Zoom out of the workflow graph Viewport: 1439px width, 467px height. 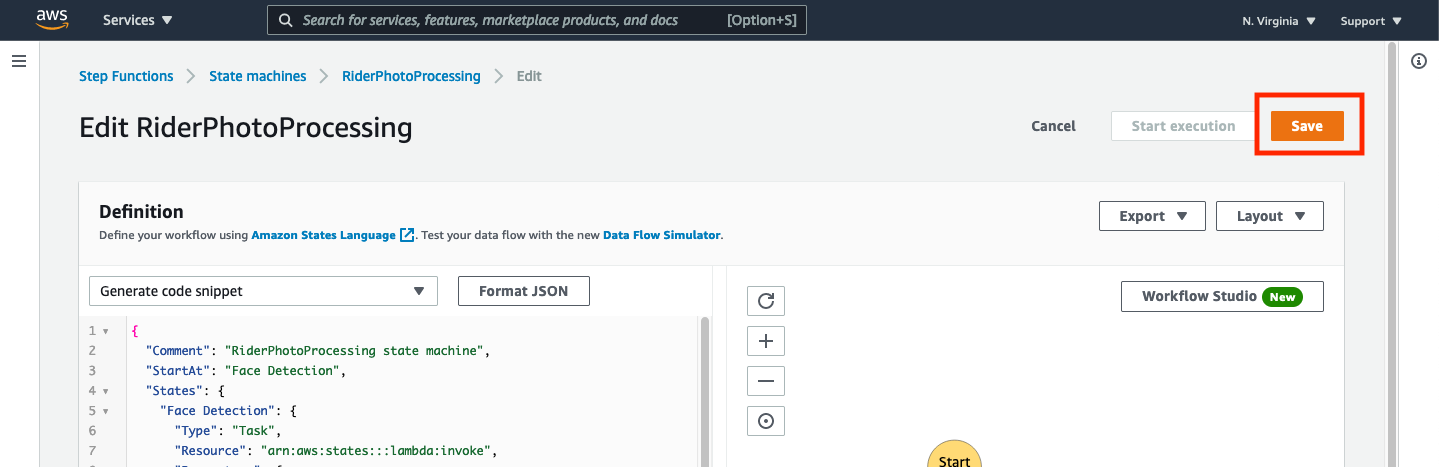pyautogui.click(x=766, y=381)
